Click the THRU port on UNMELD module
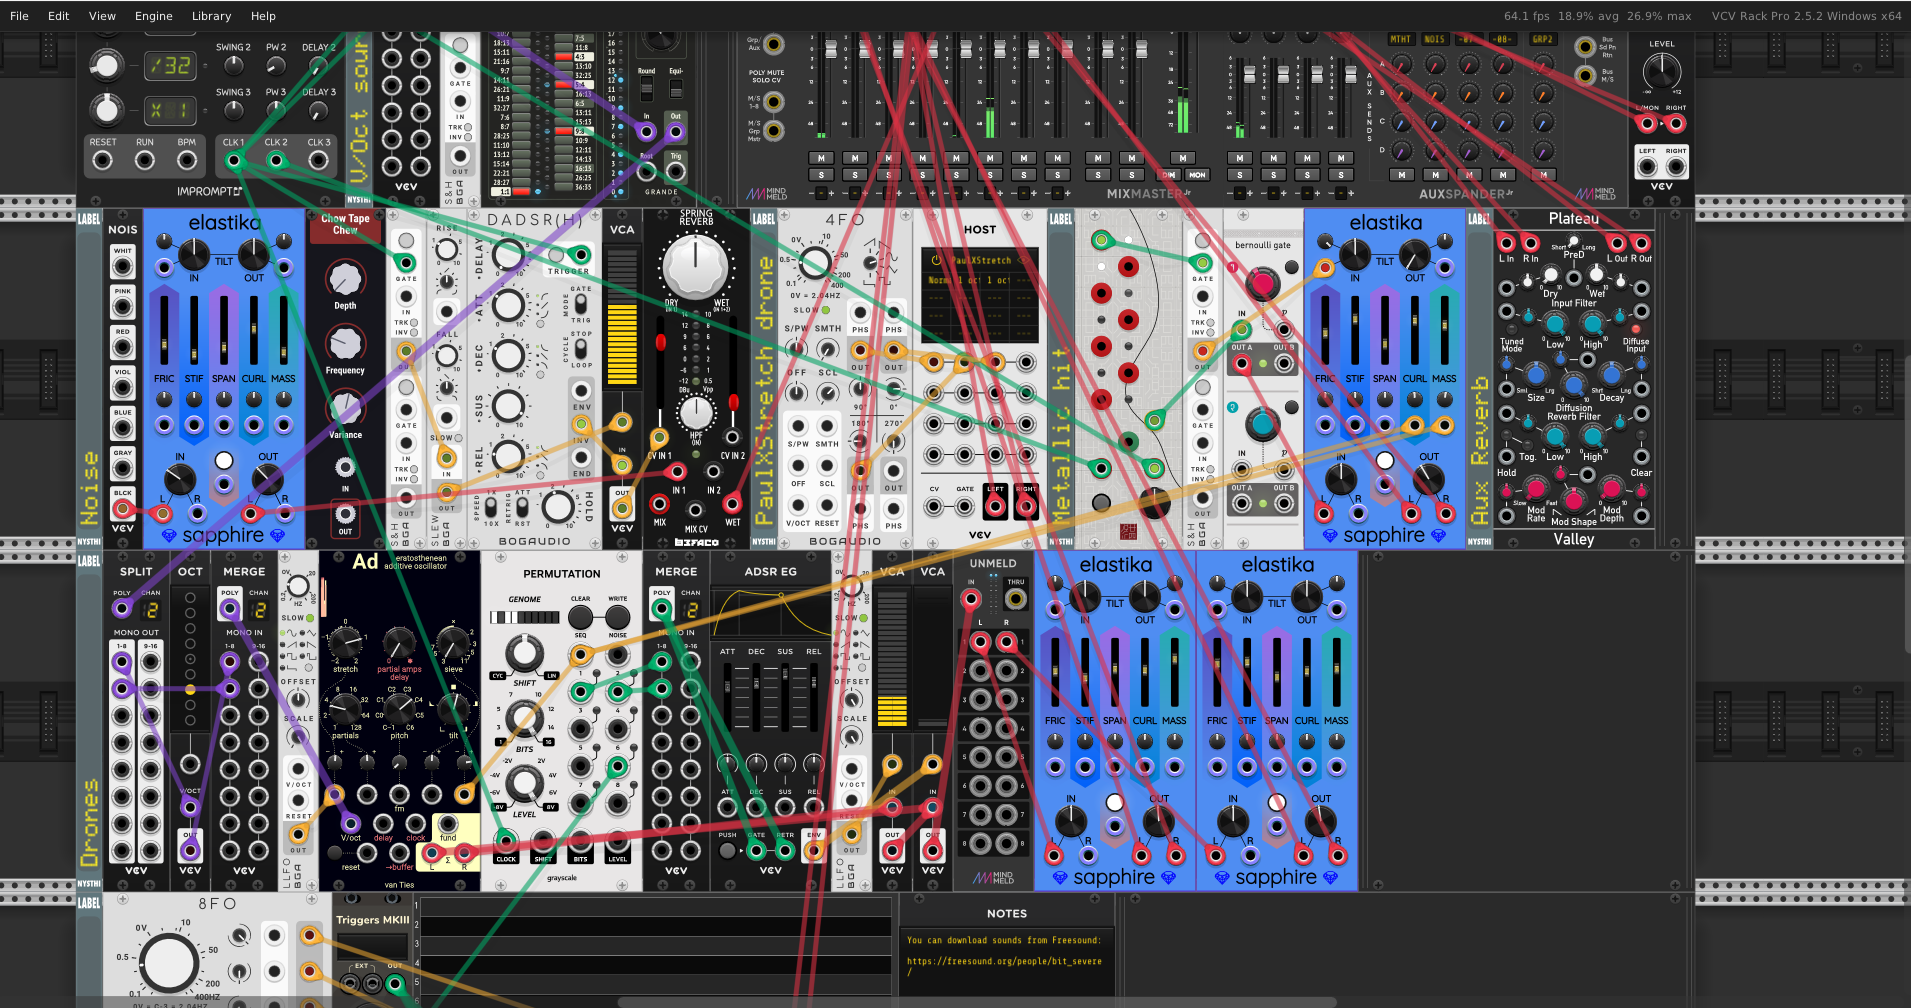This screenshot has height=1008, width=1911. 1016,599
